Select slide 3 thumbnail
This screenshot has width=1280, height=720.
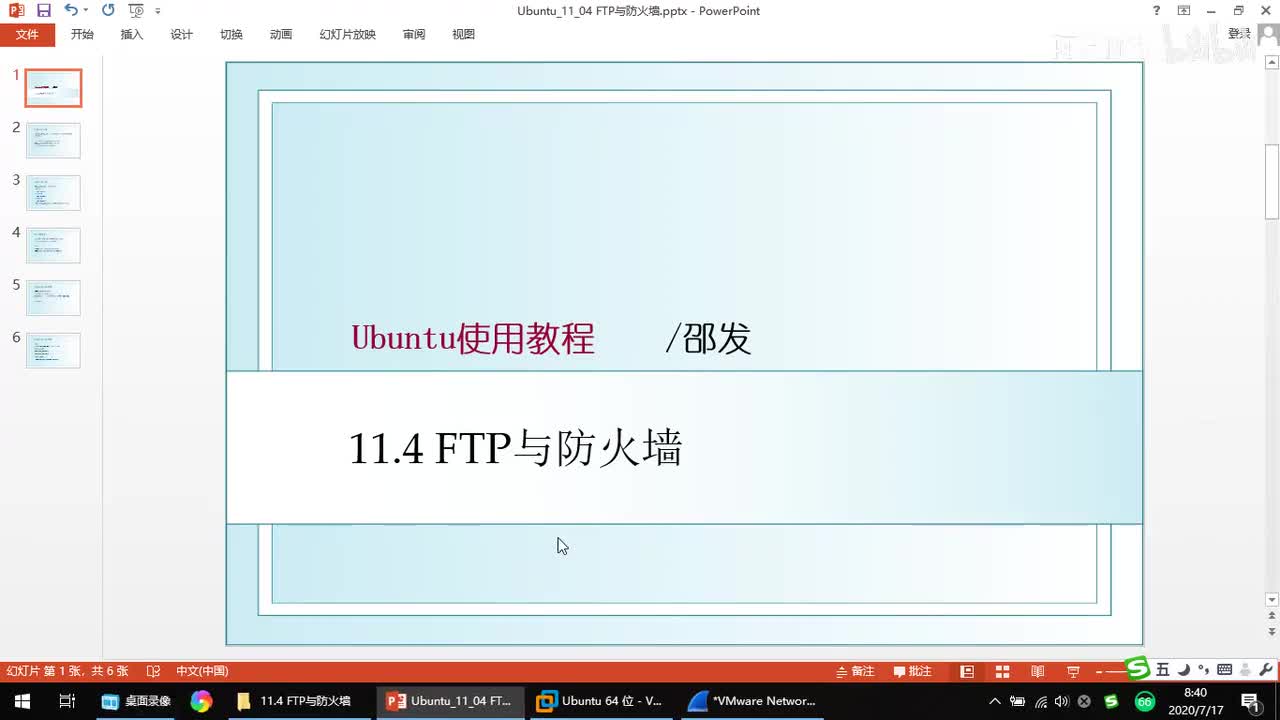point(53,193)
